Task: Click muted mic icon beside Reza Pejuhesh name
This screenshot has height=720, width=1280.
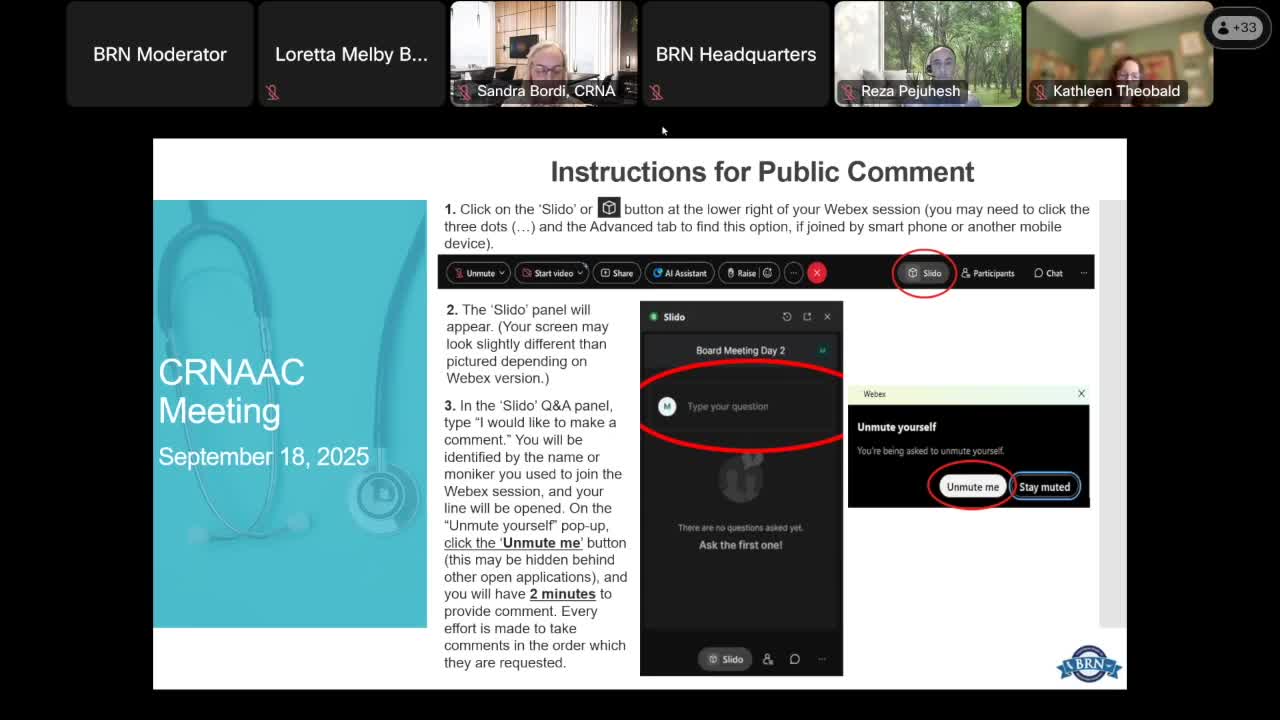Action: [849, 91]
